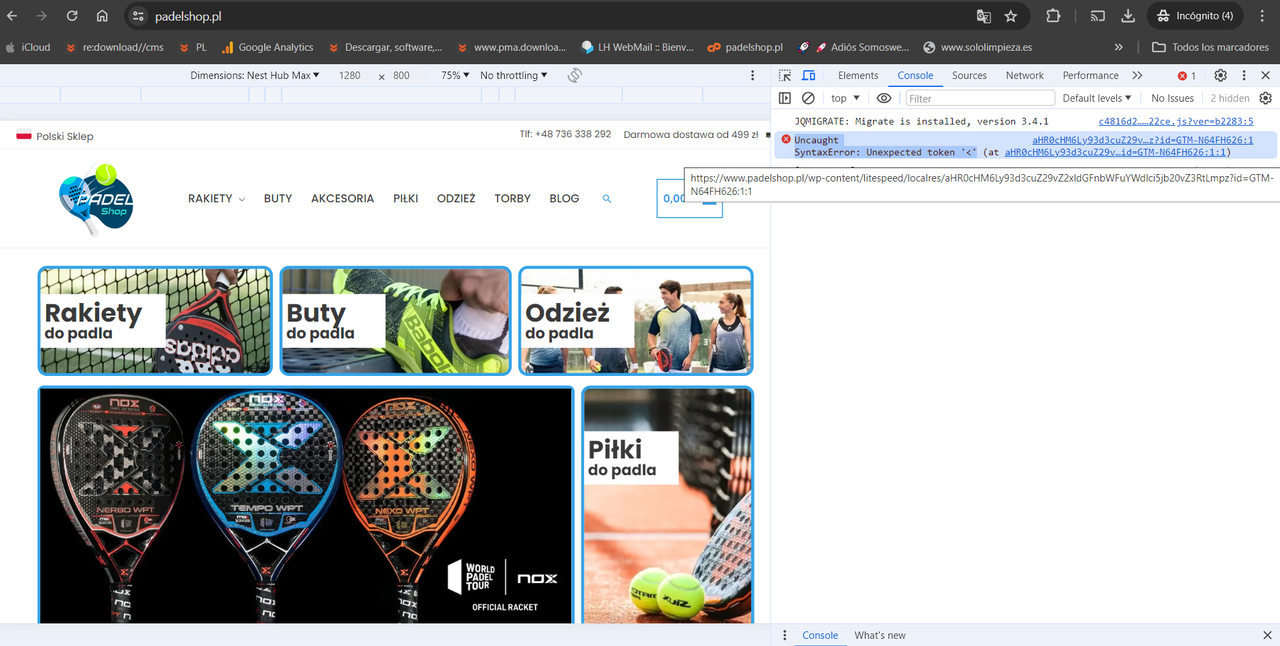Image resolution: width=1280 pixels, height=646 pixels.
Task: Open the c4816d2…22ce.js source link
Action: (x=1175, y=121)
